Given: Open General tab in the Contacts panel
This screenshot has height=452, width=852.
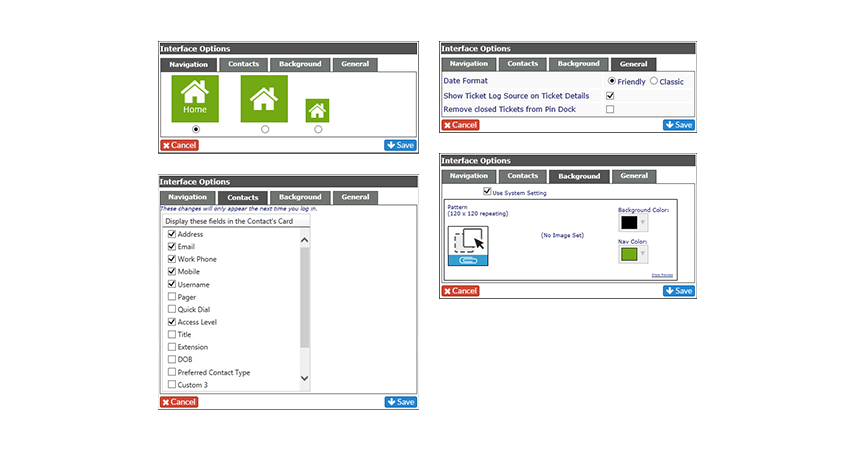Looking at the screenshot, I should point(355,197).
